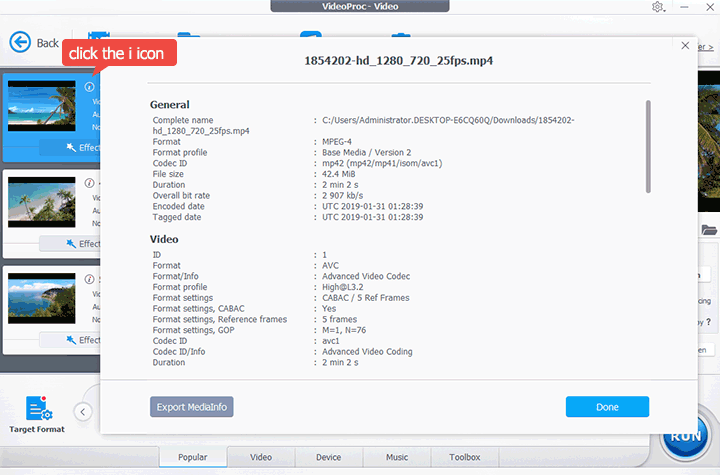Click the GOP value M=1, N=76
720x475 pixels.
point(344,330)
